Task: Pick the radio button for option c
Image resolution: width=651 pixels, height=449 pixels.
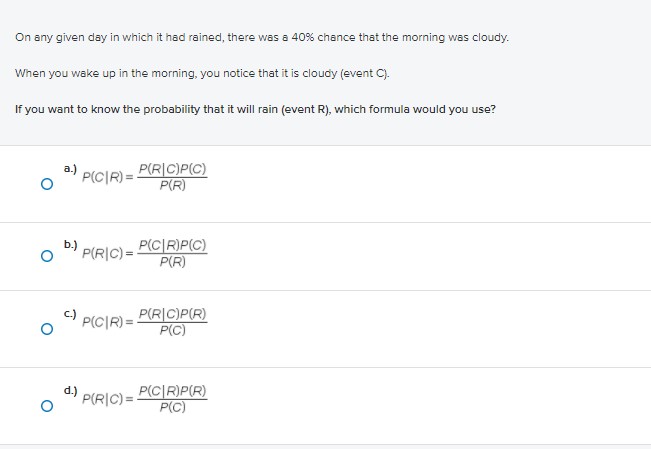Action: point(47,329)
